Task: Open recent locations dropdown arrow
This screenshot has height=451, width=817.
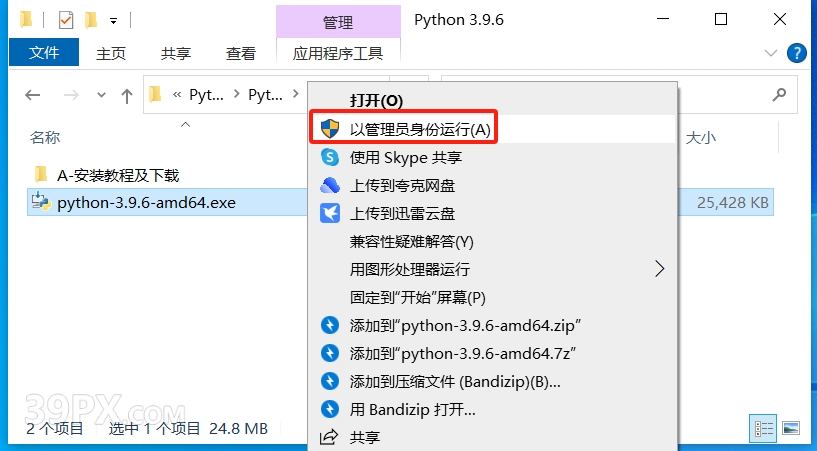Action: [101, 95]
